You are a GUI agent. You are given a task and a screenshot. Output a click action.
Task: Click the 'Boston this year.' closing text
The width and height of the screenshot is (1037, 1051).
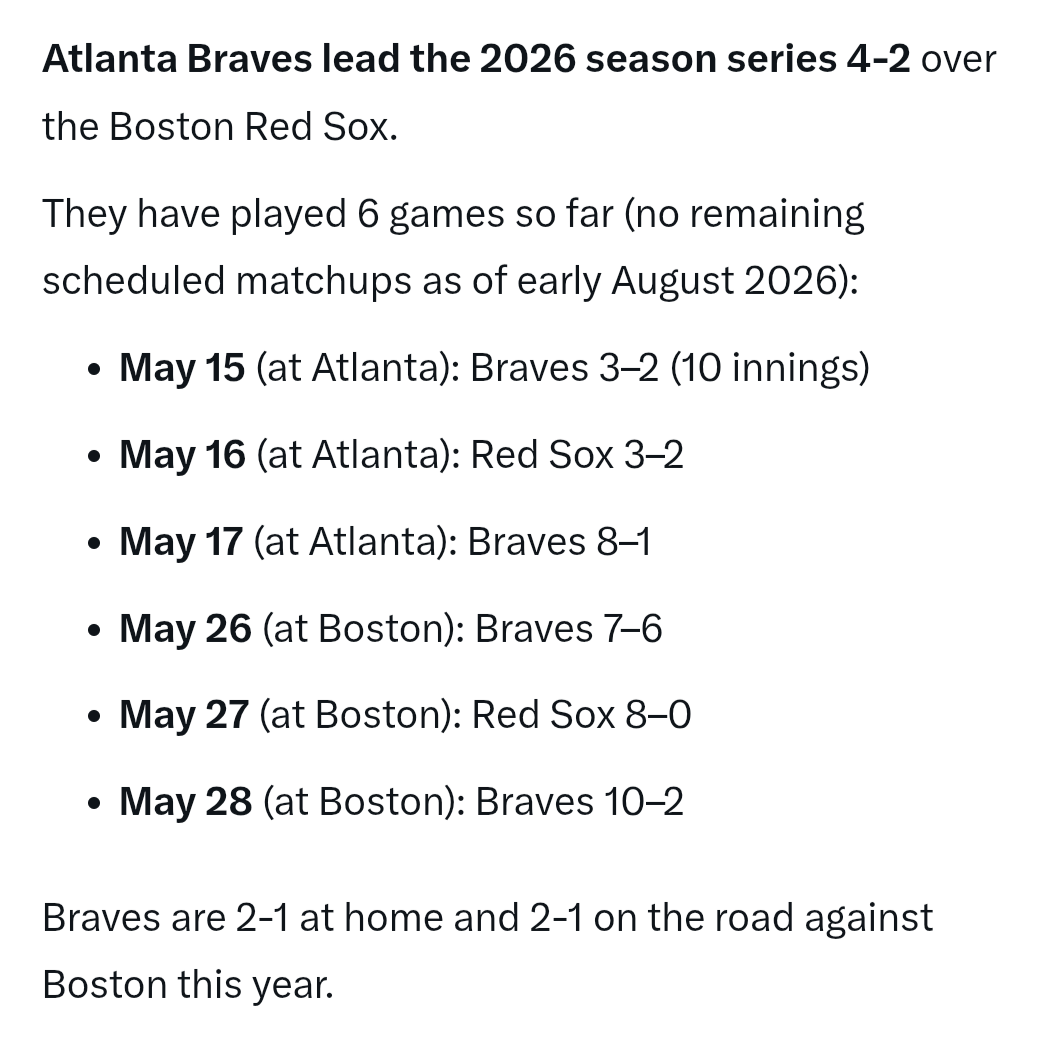[x=188, y=984]
